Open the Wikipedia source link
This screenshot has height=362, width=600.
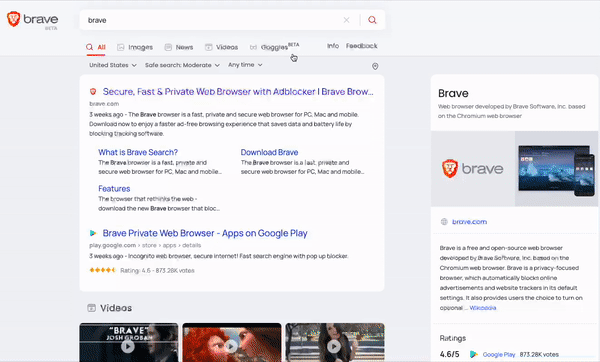point(483,308)
